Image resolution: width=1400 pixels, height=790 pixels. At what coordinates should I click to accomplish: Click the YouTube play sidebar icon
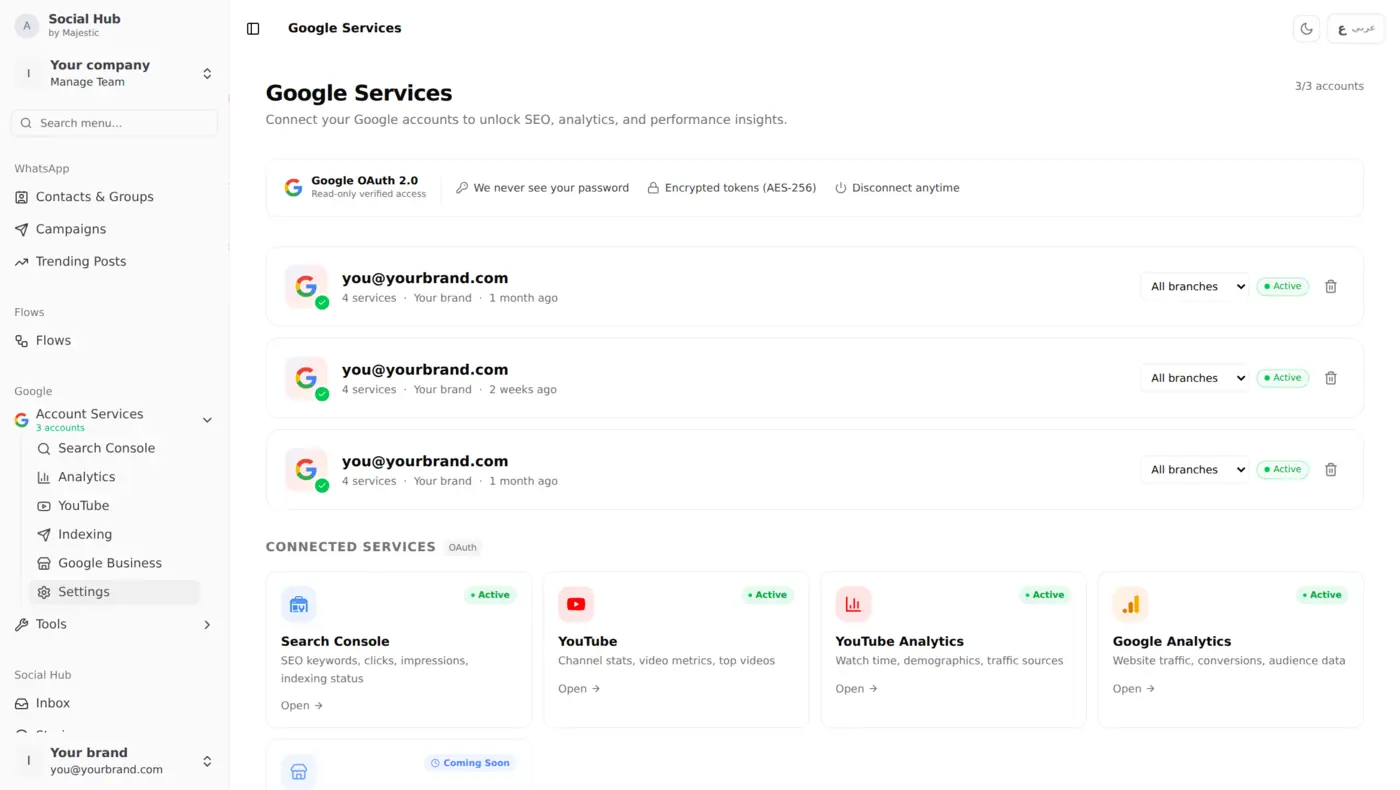click(x=44, y=506)
